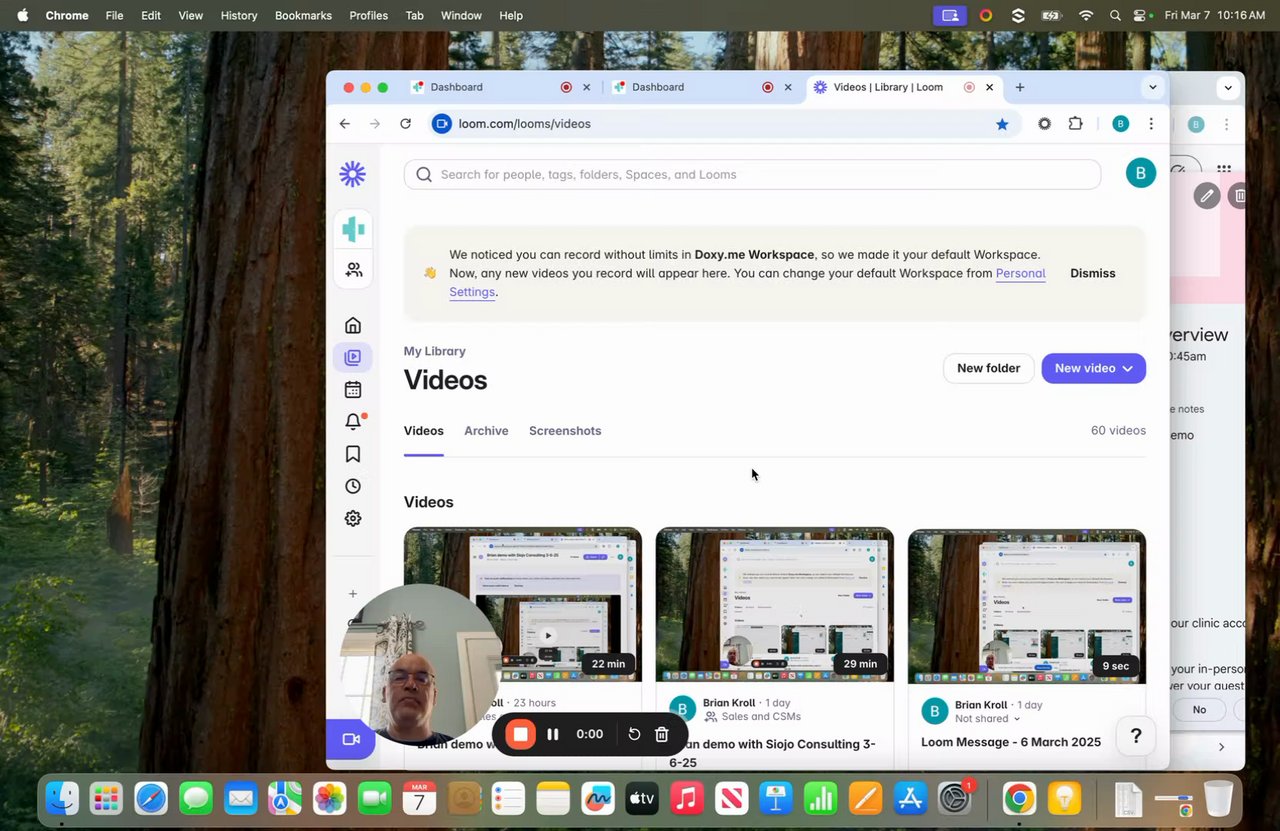Click the webcam bubble preview
The width and height of the screenshot is (1280, 831).
(420, 665)
